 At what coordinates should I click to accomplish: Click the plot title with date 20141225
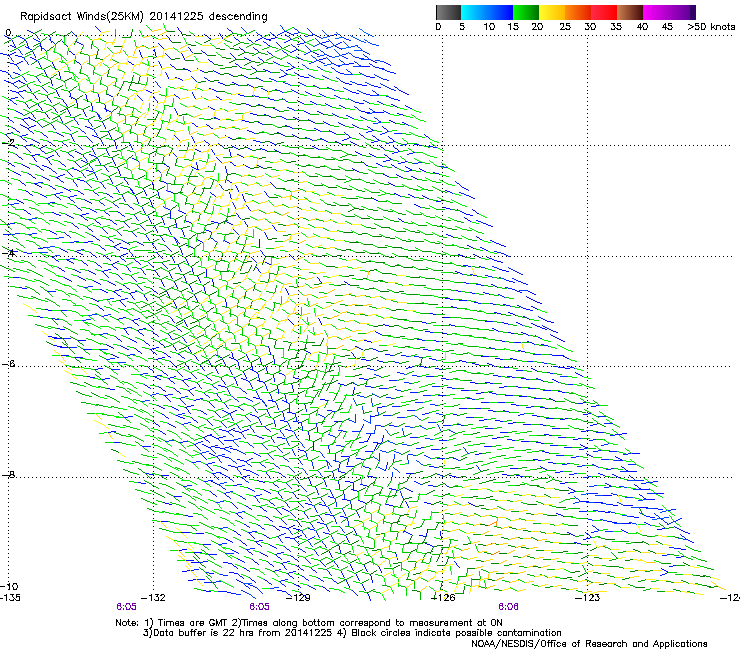click(x=143, y=17)
